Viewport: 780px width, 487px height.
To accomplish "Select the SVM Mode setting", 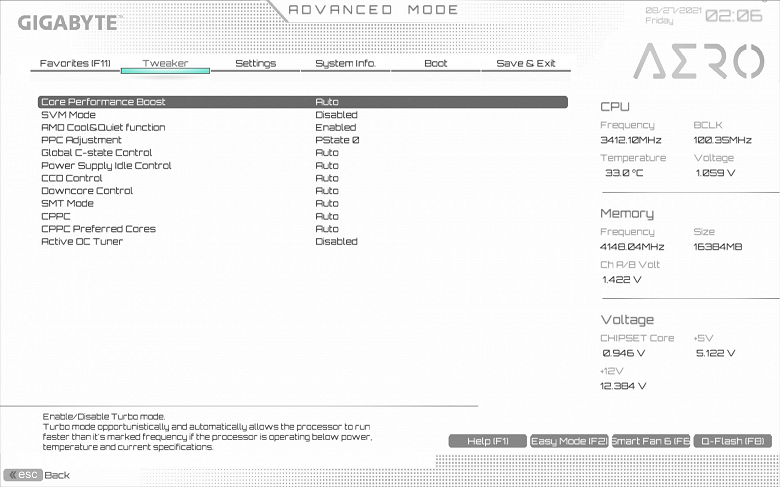I will (68, 114).
